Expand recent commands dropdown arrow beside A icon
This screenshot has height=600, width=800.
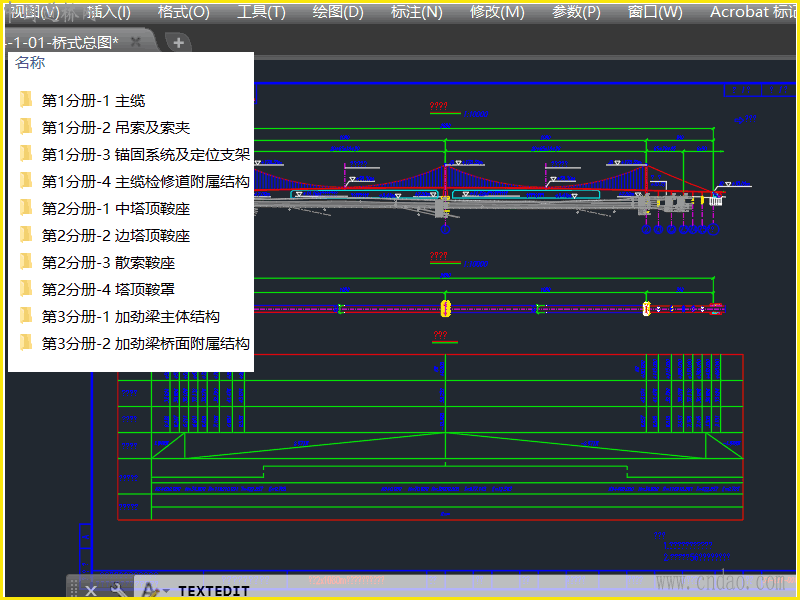[x=166, y=591]
